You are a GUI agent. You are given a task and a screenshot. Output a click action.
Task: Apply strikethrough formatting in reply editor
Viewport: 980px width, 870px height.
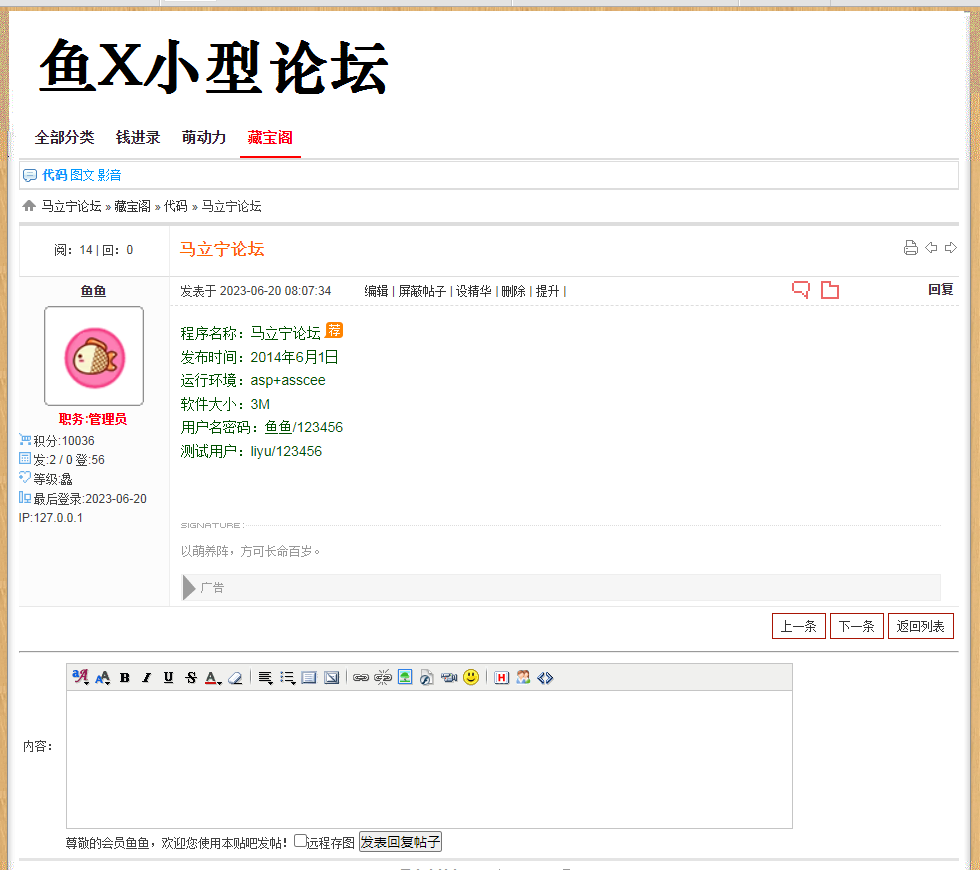click(191, 678)
